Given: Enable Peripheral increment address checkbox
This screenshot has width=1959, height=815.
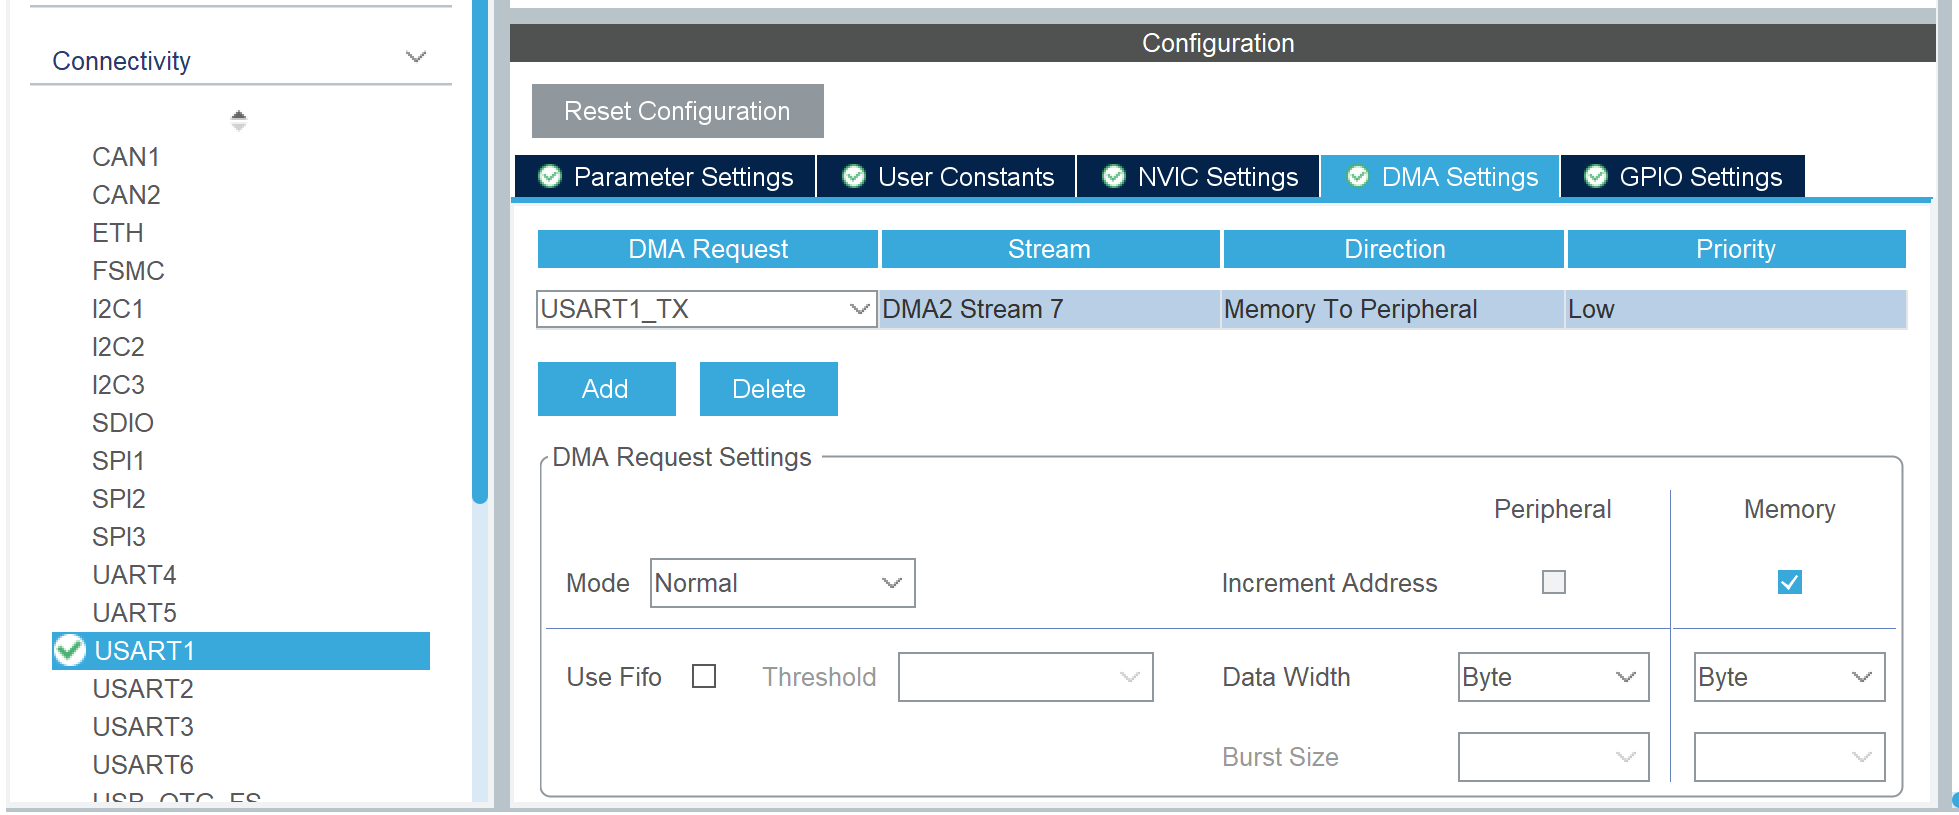Looking at the screenshot, I should (x=1553, y=582).
